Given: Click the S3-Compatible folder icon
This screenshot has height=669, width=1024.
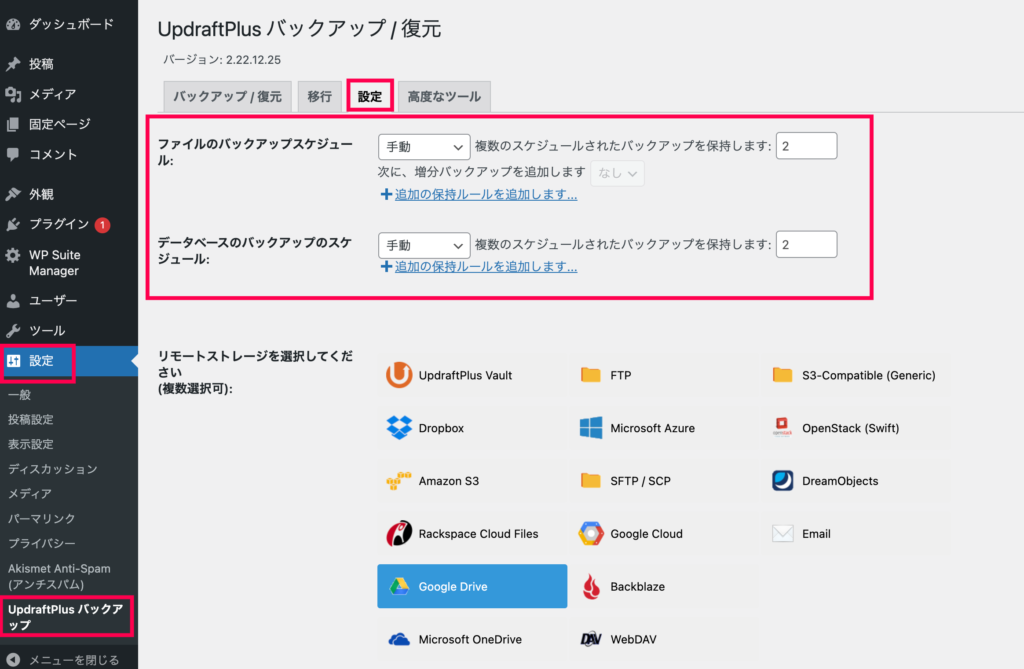Looking at the screenshot, I should [782, 375].
